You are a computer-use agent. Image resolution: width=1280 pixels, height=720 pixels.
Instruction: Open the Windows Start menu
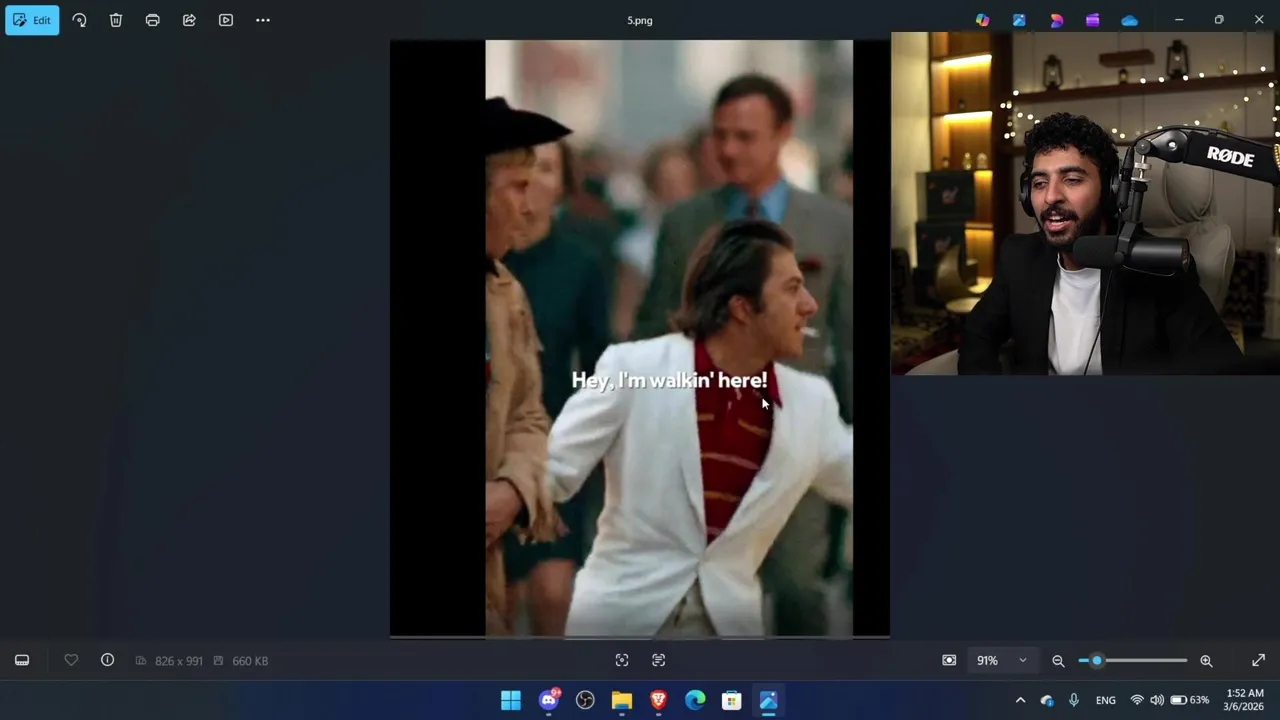(x=511, y=700)
